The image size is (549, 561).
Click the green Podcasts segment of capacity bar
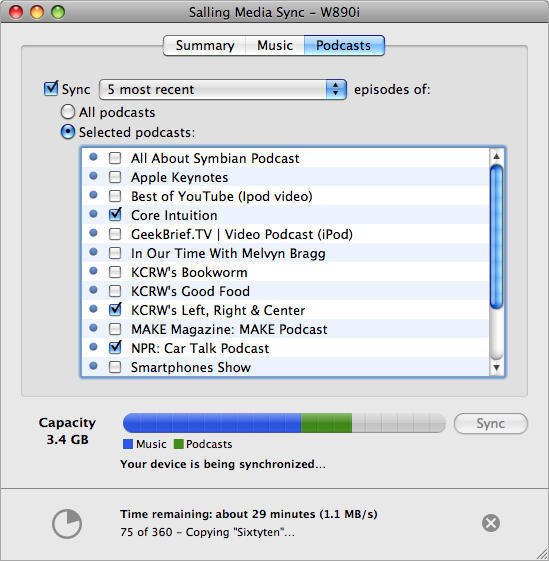coord(326,423)
